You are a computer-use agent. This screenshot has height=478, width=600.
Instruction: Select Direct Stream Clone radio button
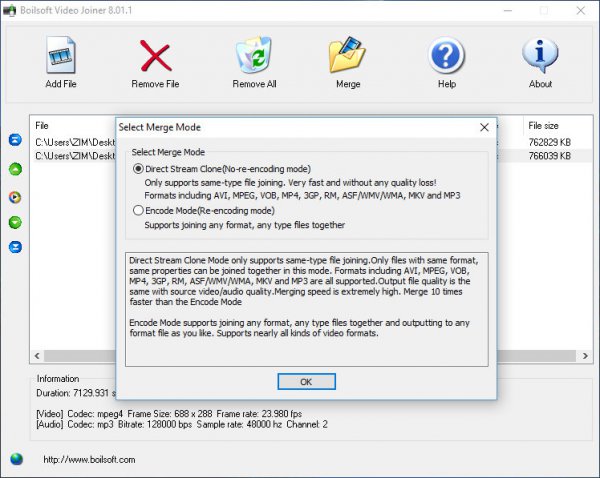138,169
